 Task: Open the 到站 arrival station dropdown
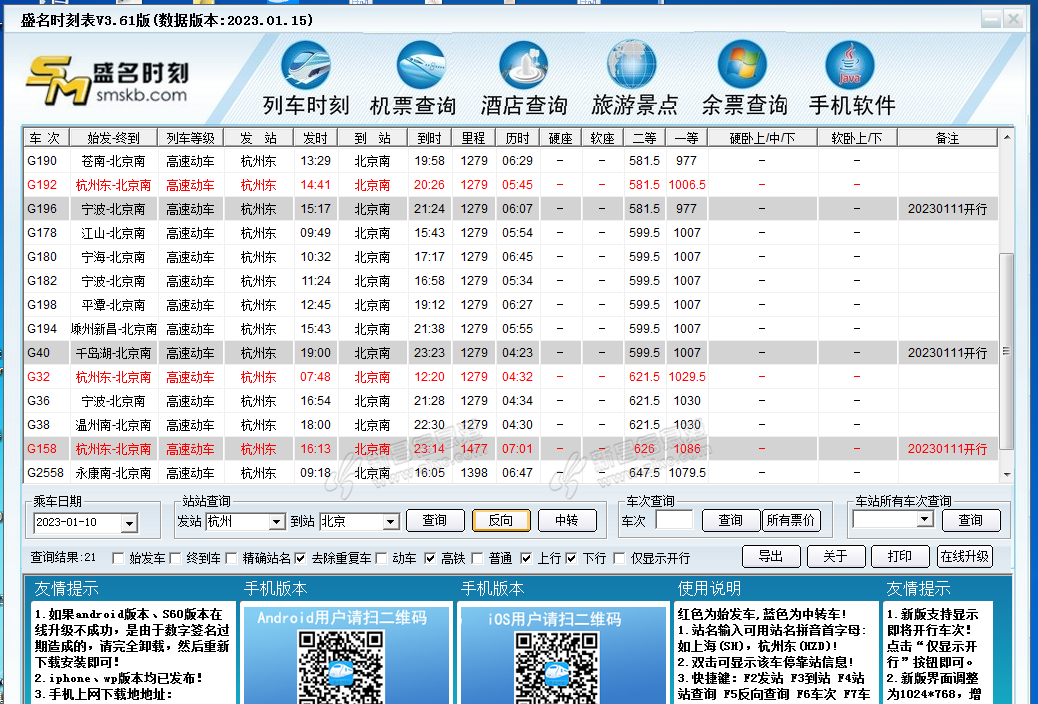[391, 522]
